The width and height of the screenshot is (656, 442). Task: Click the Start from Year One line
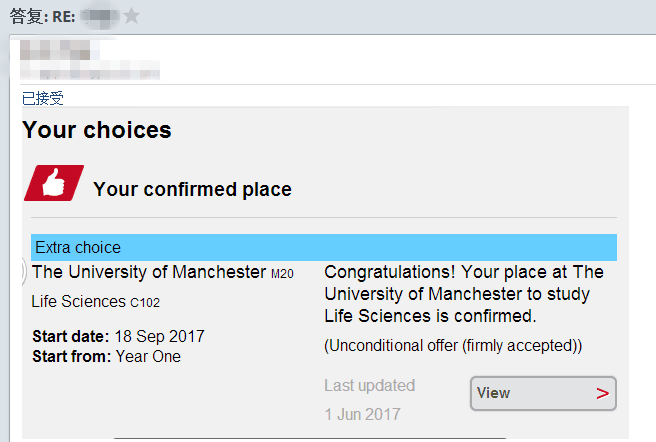pyautogui.click(x=106, y=356)
